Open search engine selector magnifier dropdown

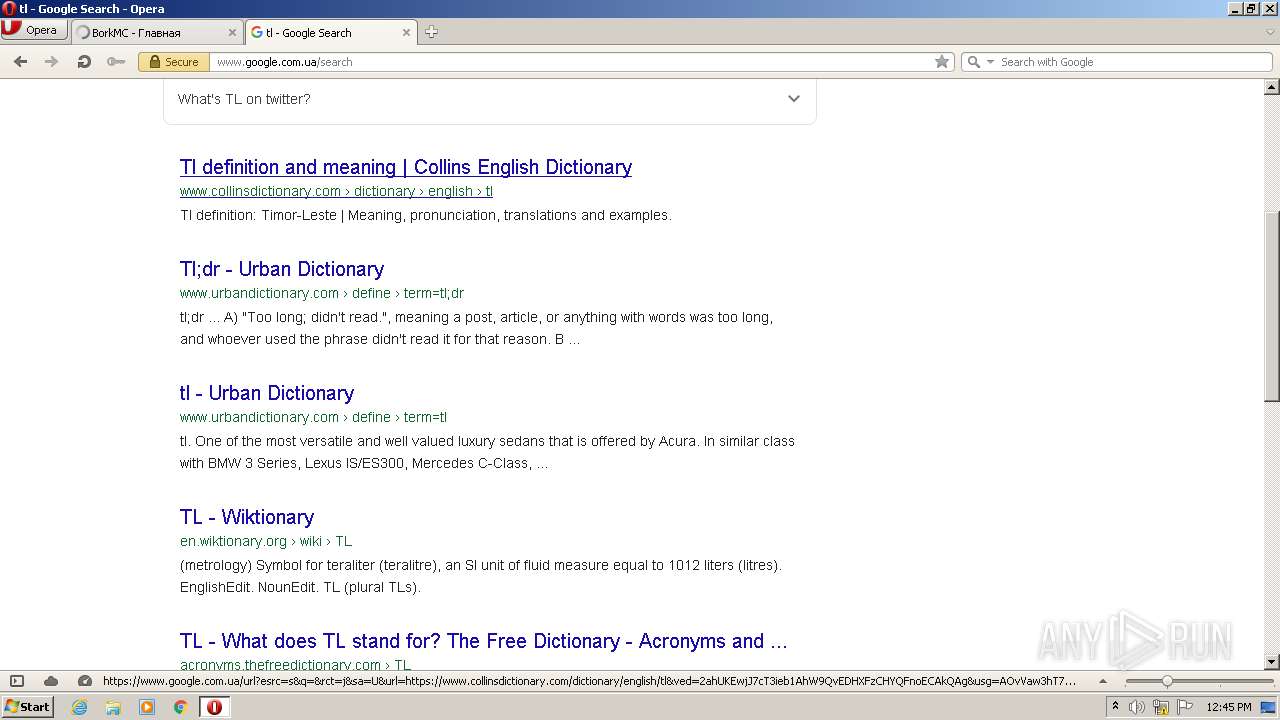[980, 62]
